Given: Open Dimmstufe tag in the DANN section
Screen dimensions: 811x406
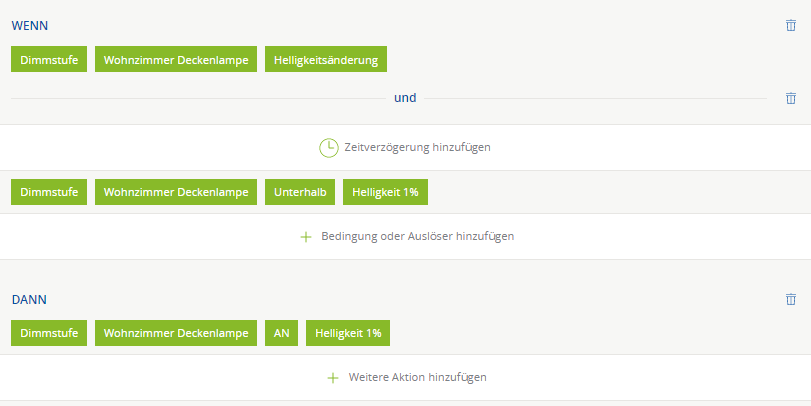Looking at the screenshot, I should (x=49, y=333).
